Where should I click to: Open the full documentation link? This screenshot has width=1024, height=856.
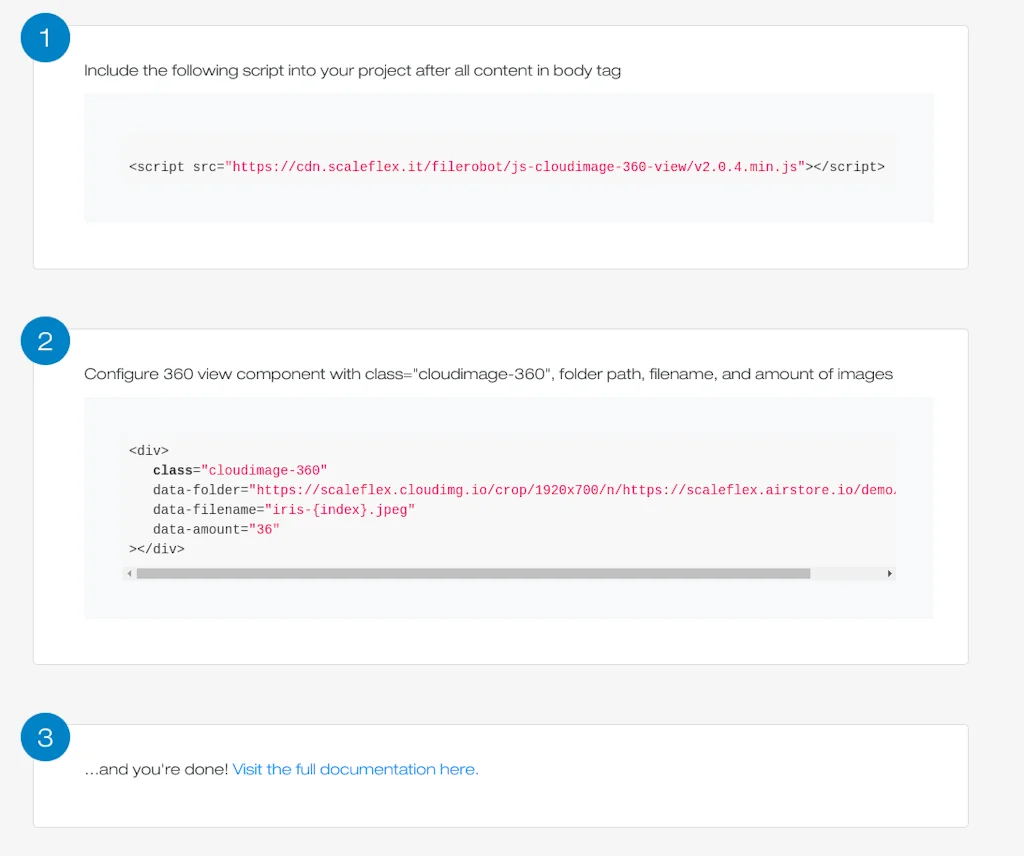click(355, 770)
